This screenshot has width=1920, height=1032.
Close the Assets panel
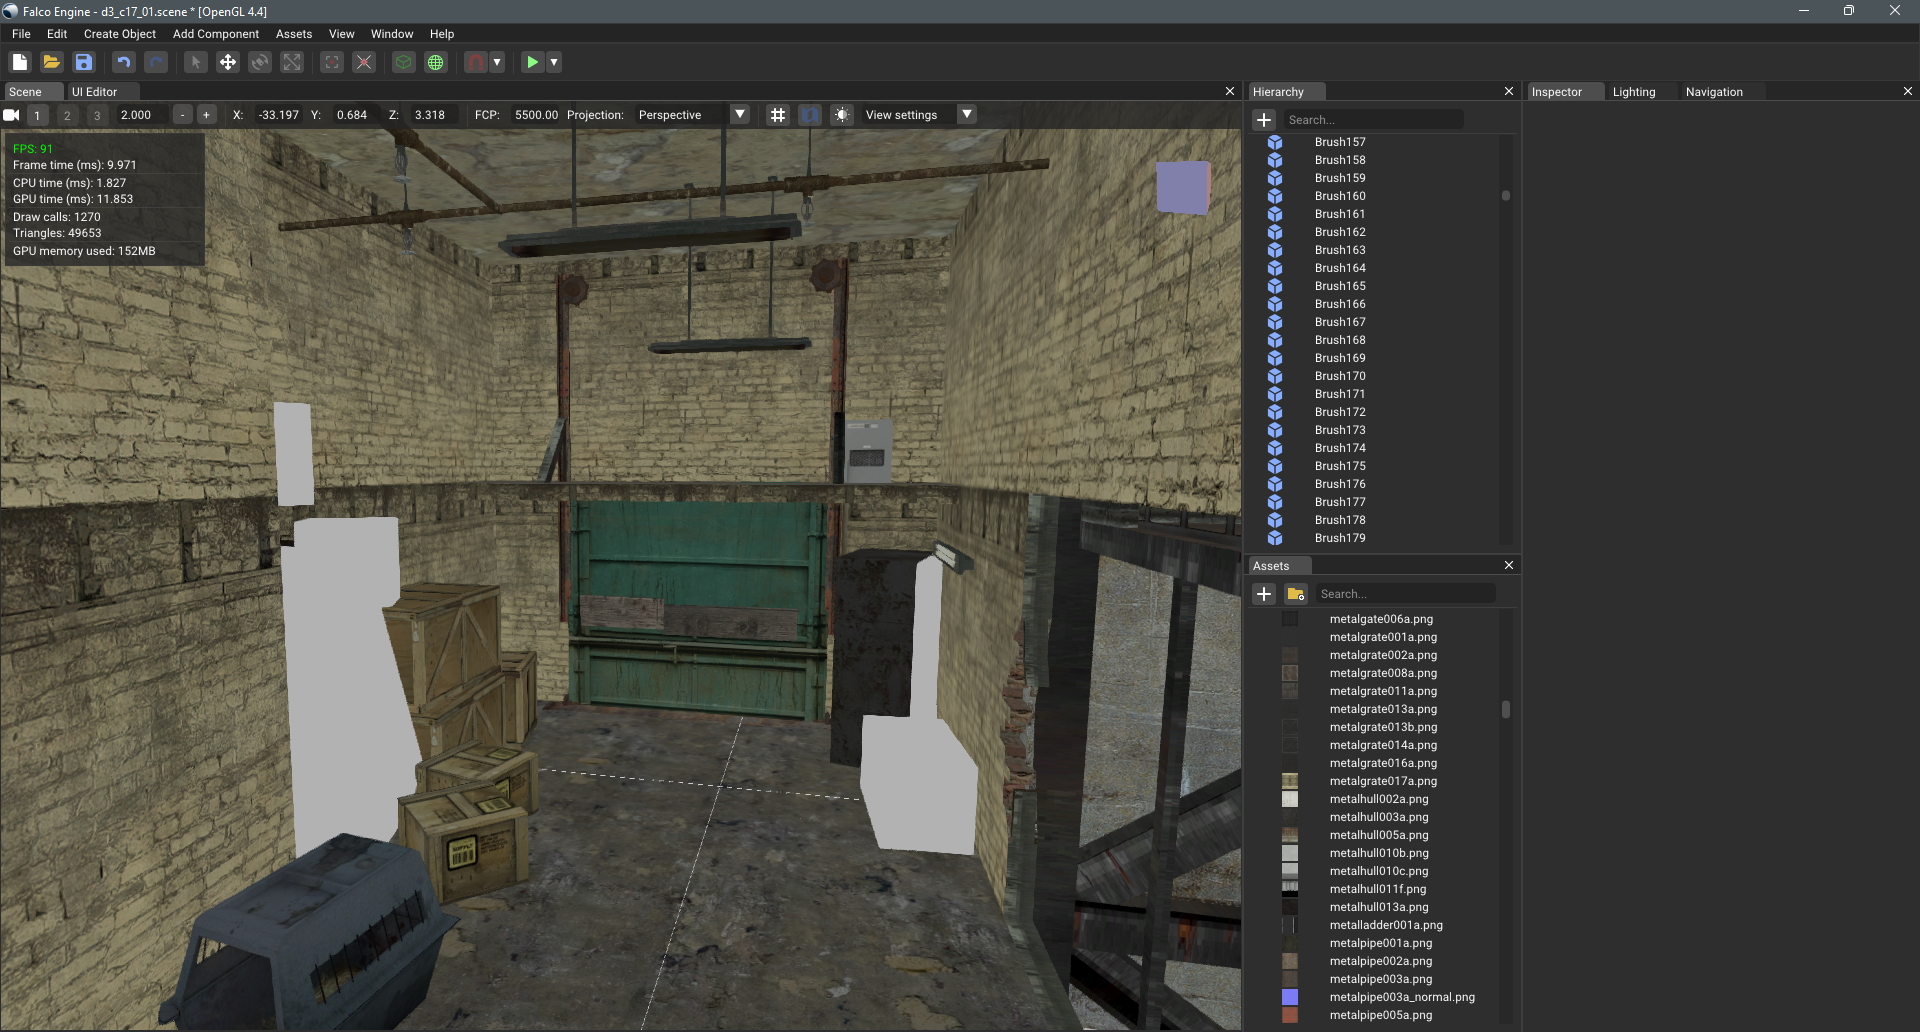(1509, 565)
